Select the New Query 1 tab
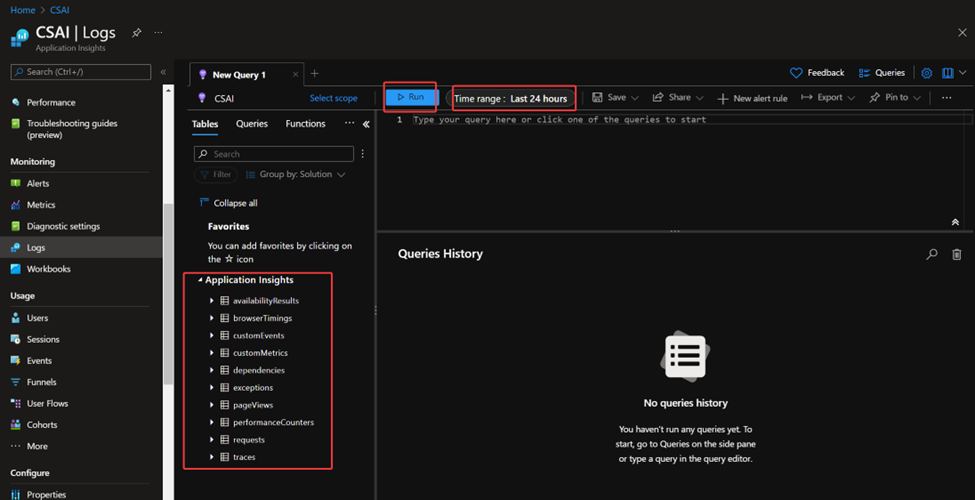The height and width of the screenshot is (500, 975). 239,75
